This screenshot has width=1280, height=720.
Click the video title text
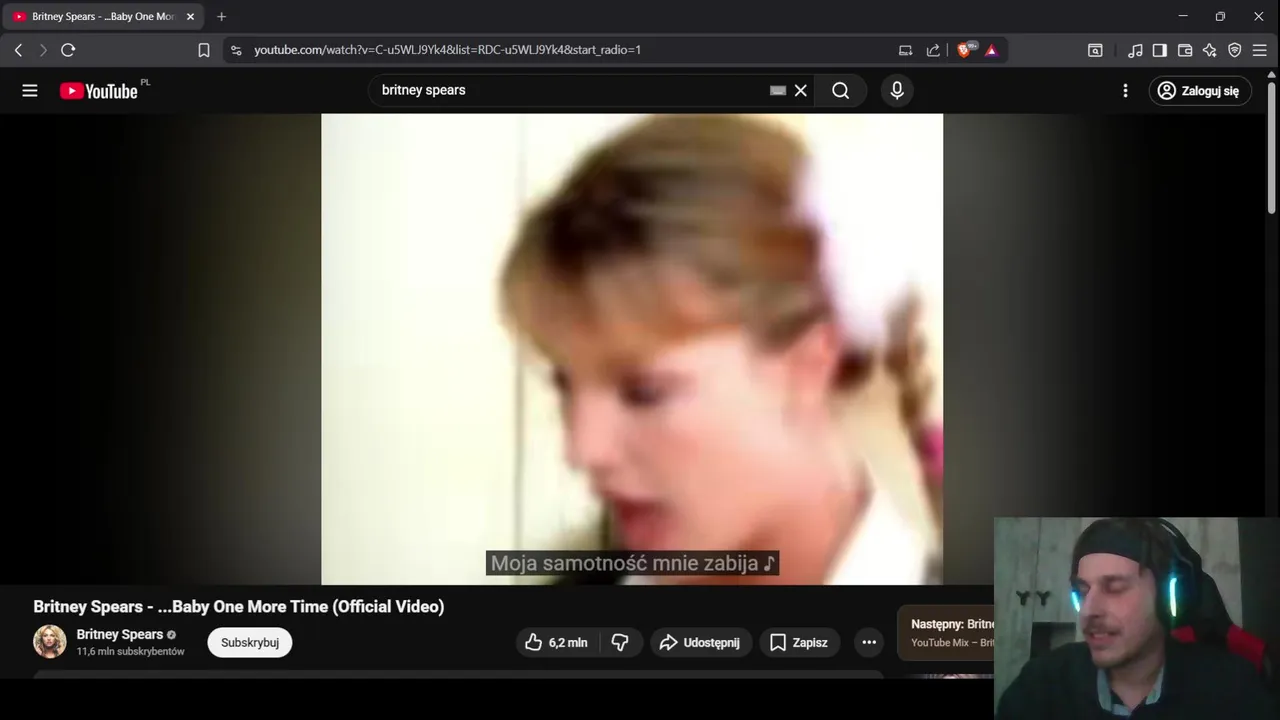click(239, 606)
